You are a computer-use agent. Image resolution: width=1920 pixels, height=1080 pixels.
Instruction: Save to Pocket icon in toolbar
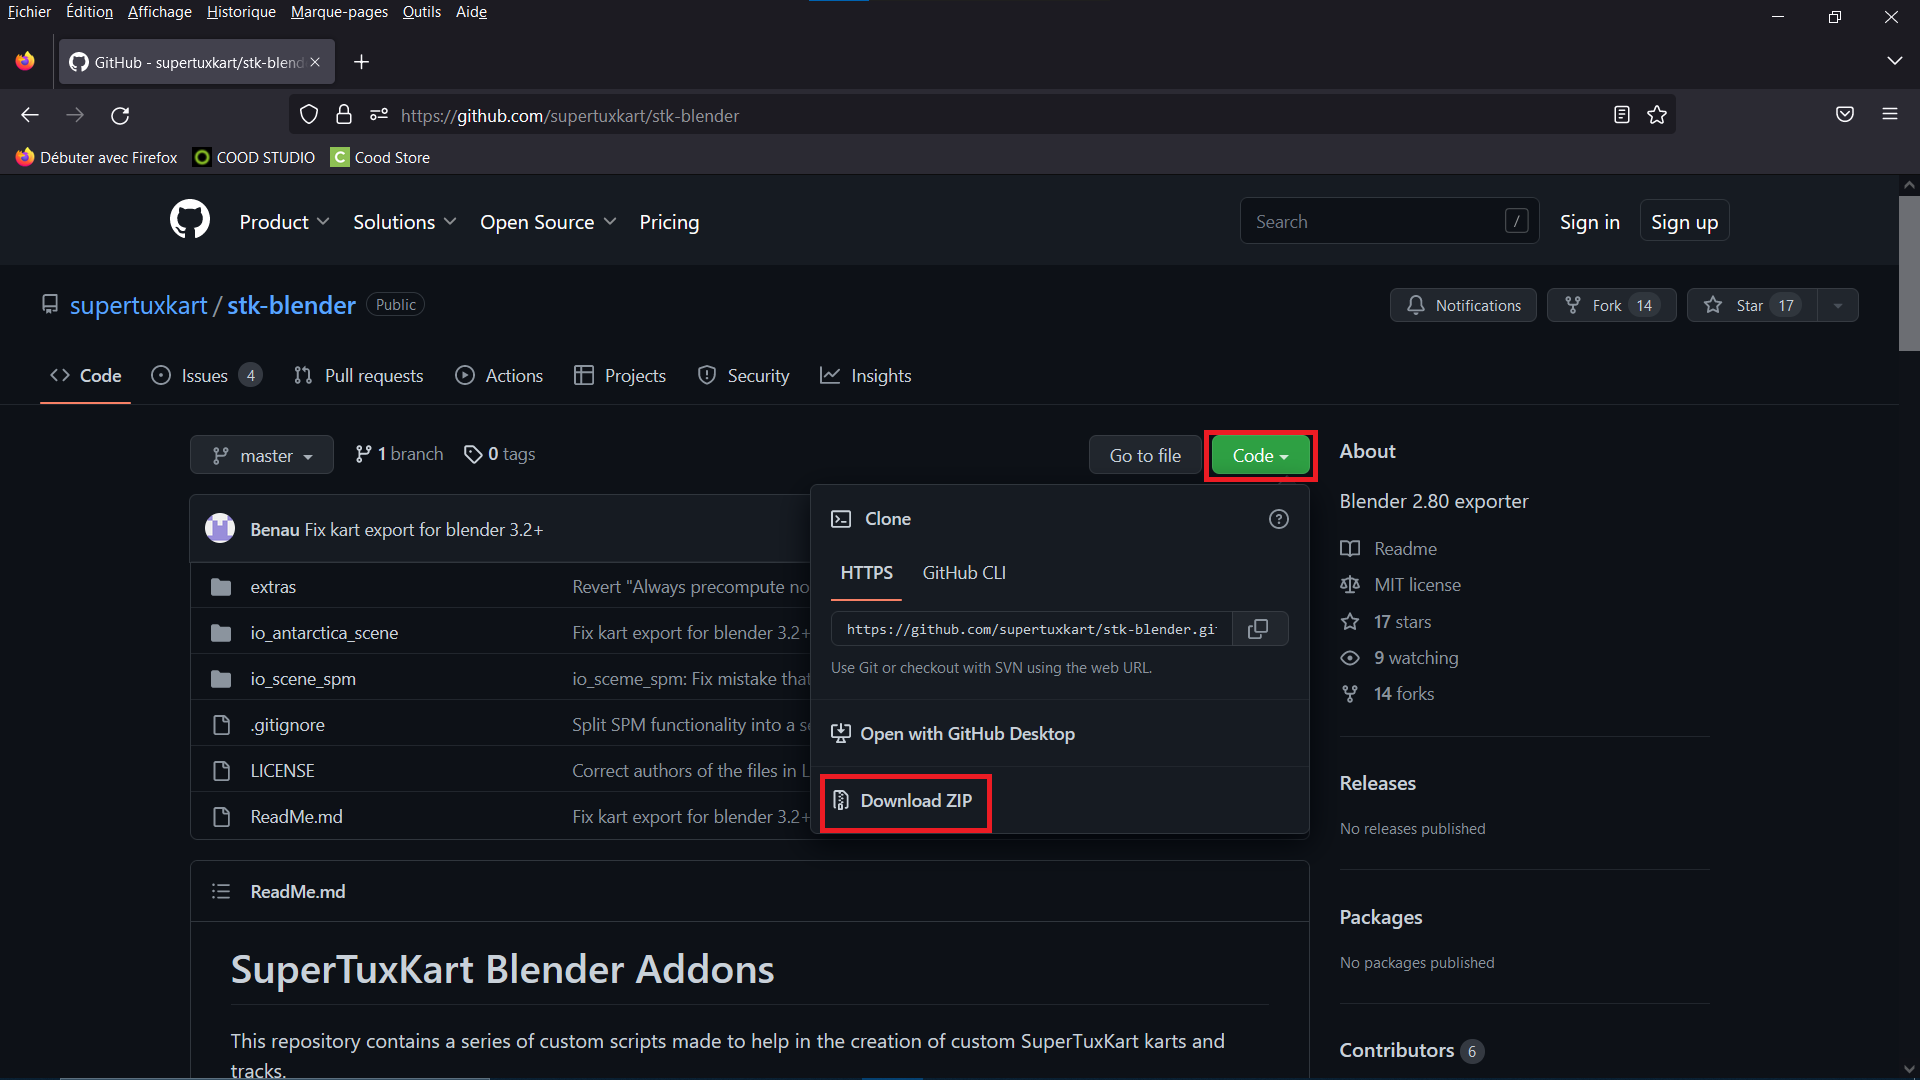point(1844,115)
